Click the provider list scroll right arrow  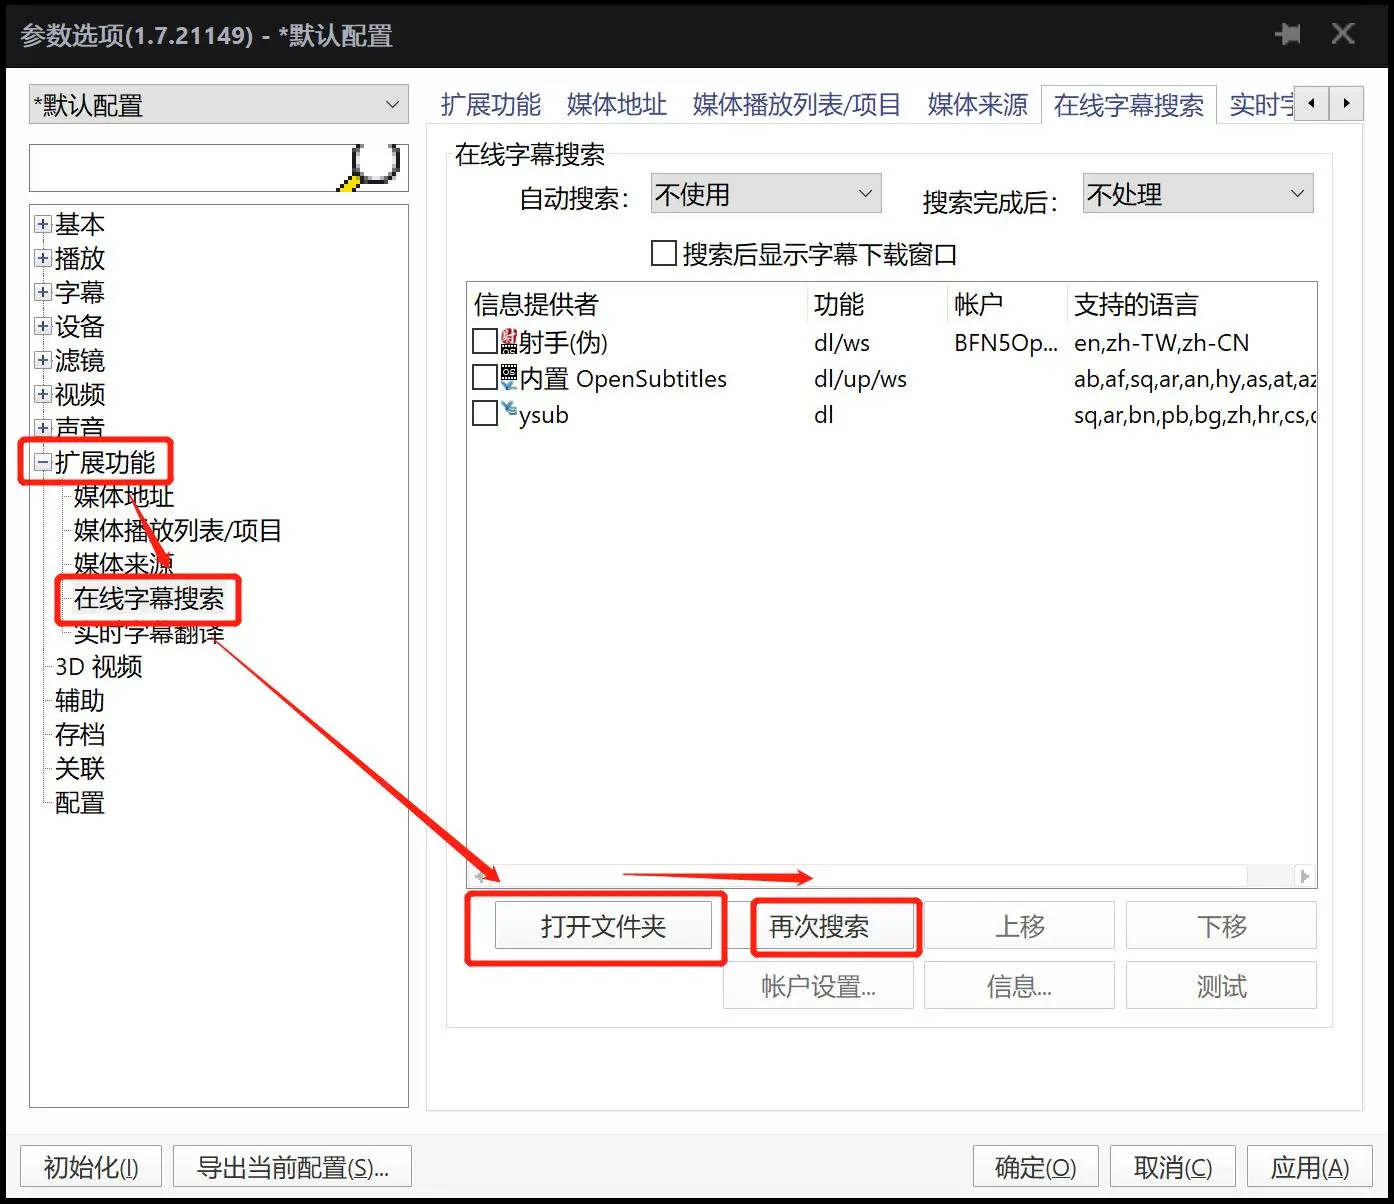(1304, 876)
